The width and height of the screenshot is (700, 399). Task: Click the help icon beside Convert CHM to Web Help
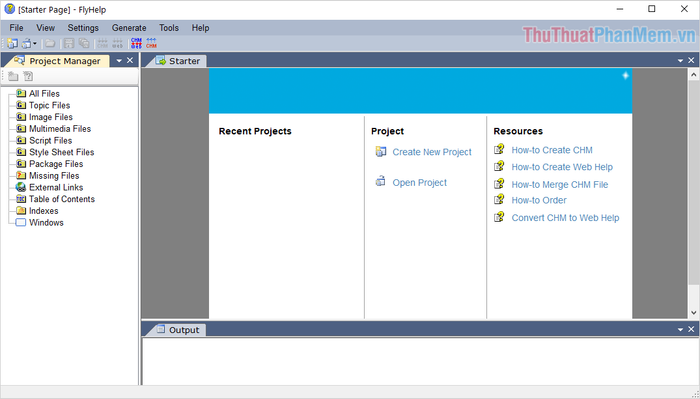pyautogui.click(x=499, y=217)
